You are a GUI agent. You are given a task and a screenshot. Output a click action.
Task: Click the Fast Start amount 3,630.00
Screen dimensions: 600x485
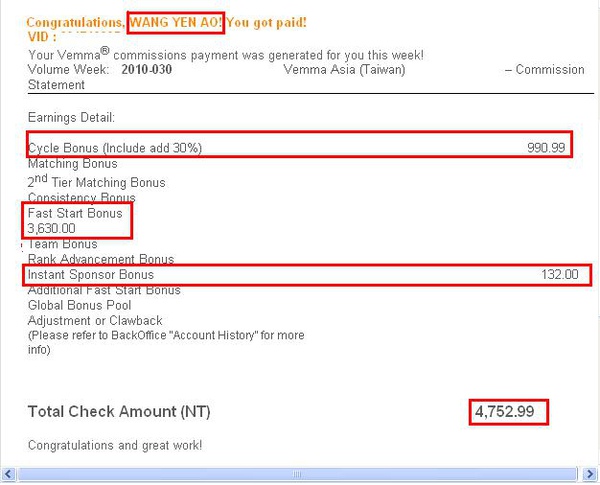click(x=51, y=229)
